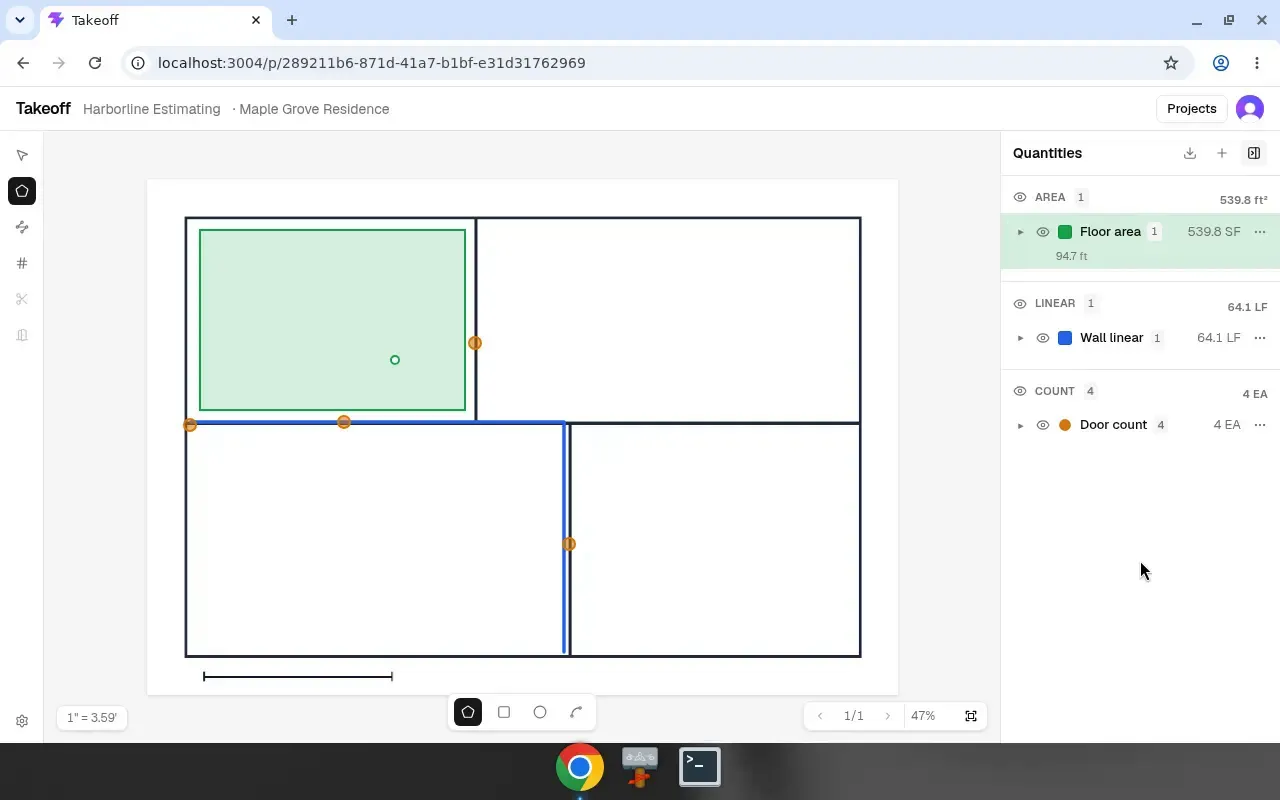This screenshot has height=800, width=1280.
Task: Select the scissors cut tool
Action: [x=22, y=299]
